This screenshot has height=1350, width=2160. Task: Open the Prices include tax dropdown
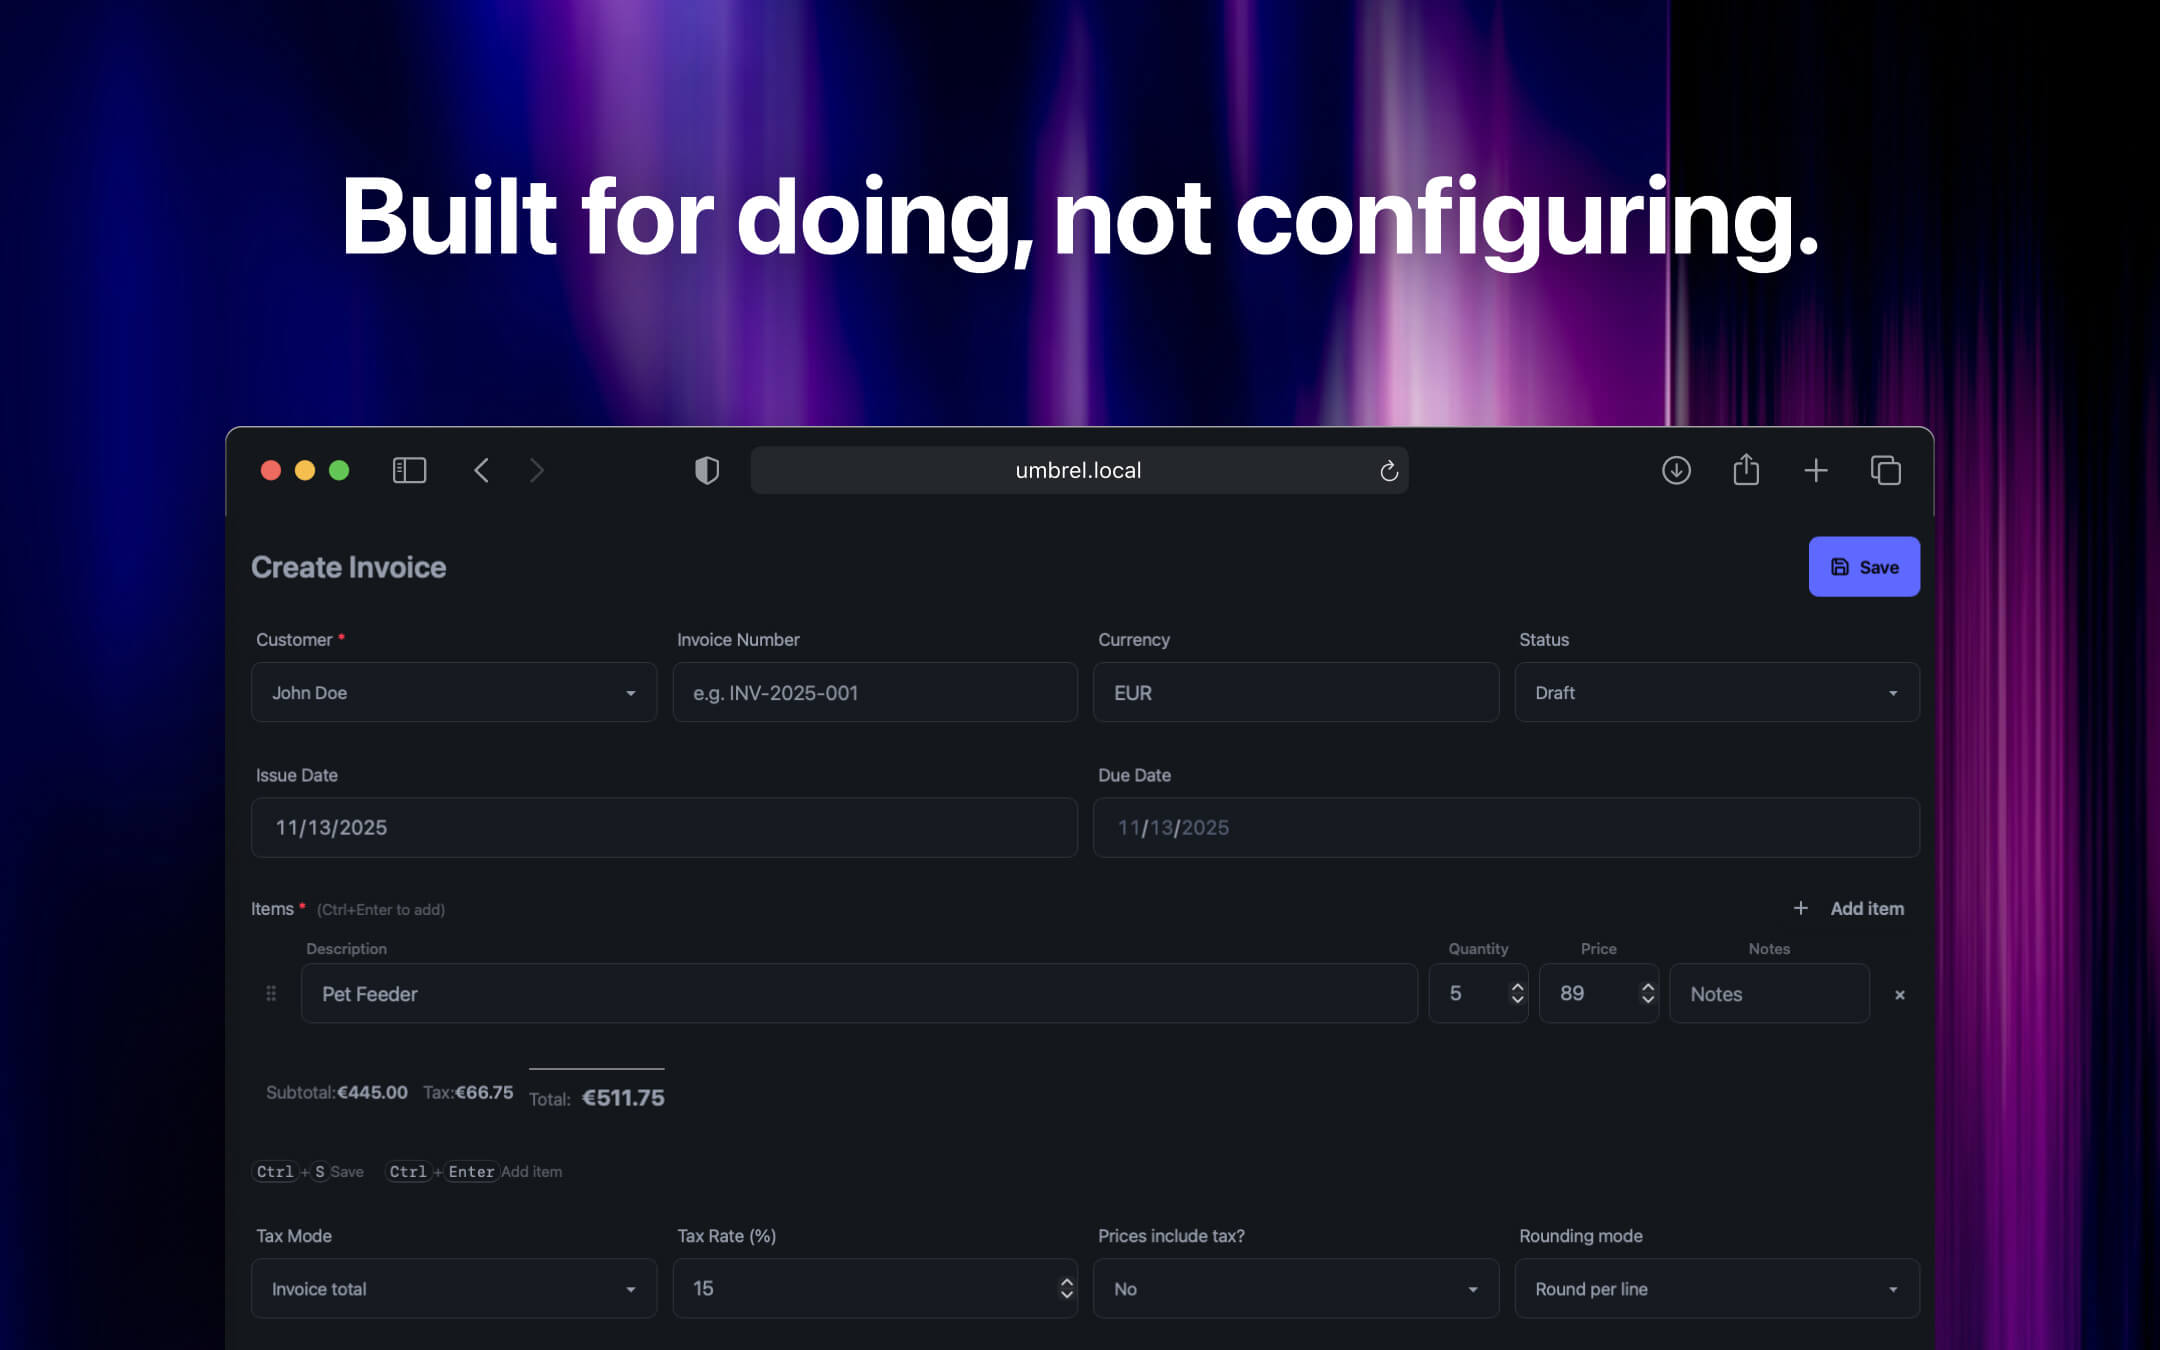coord(1295,1288)
